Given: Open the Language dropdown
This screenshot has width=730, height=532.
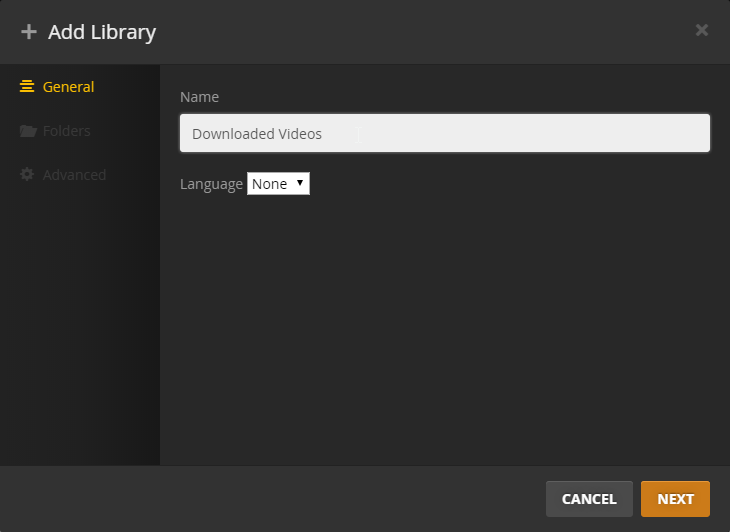Looking at the screenshot, I should click(278, 184).
